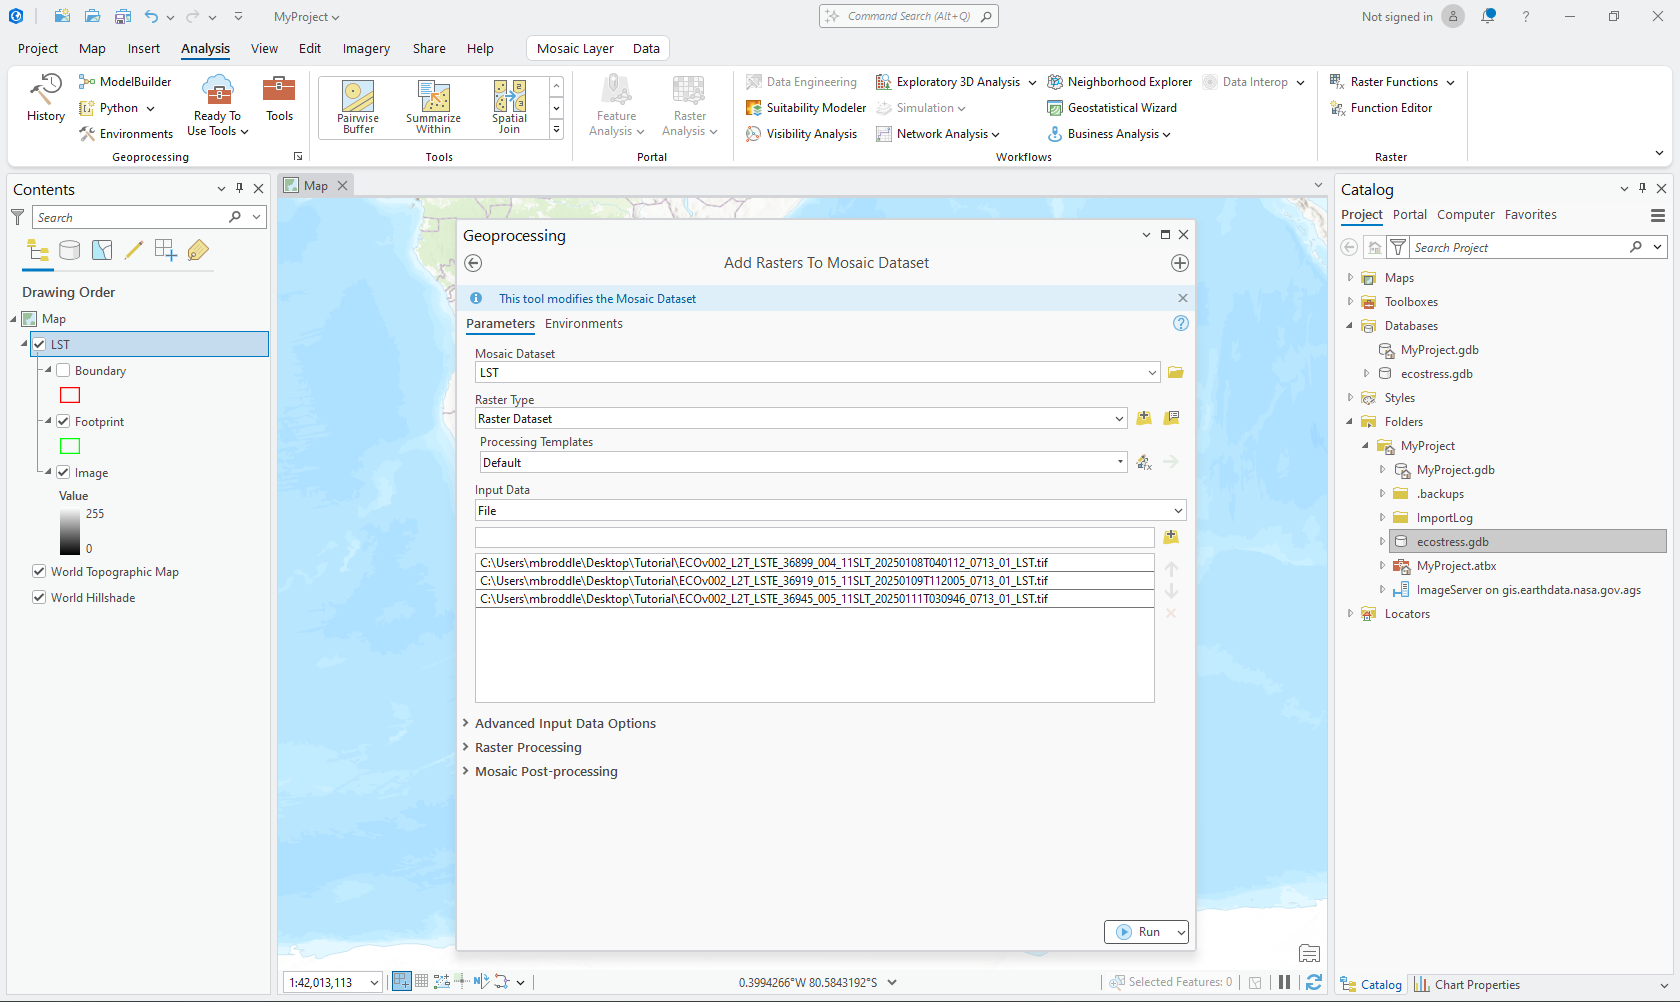The height and width of the screenshot is (1002, 1680).
Task: Open the Input Data dropdown
Action: click(x=1178, y=511)
